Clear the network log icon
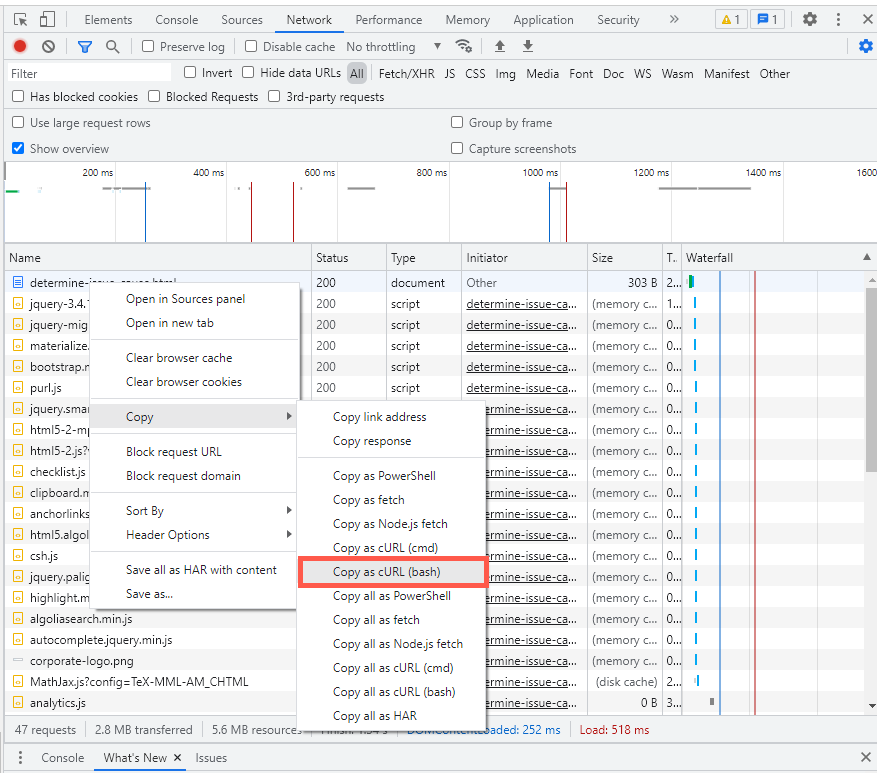This screenshot has height=773, width=877. [49, 46]
